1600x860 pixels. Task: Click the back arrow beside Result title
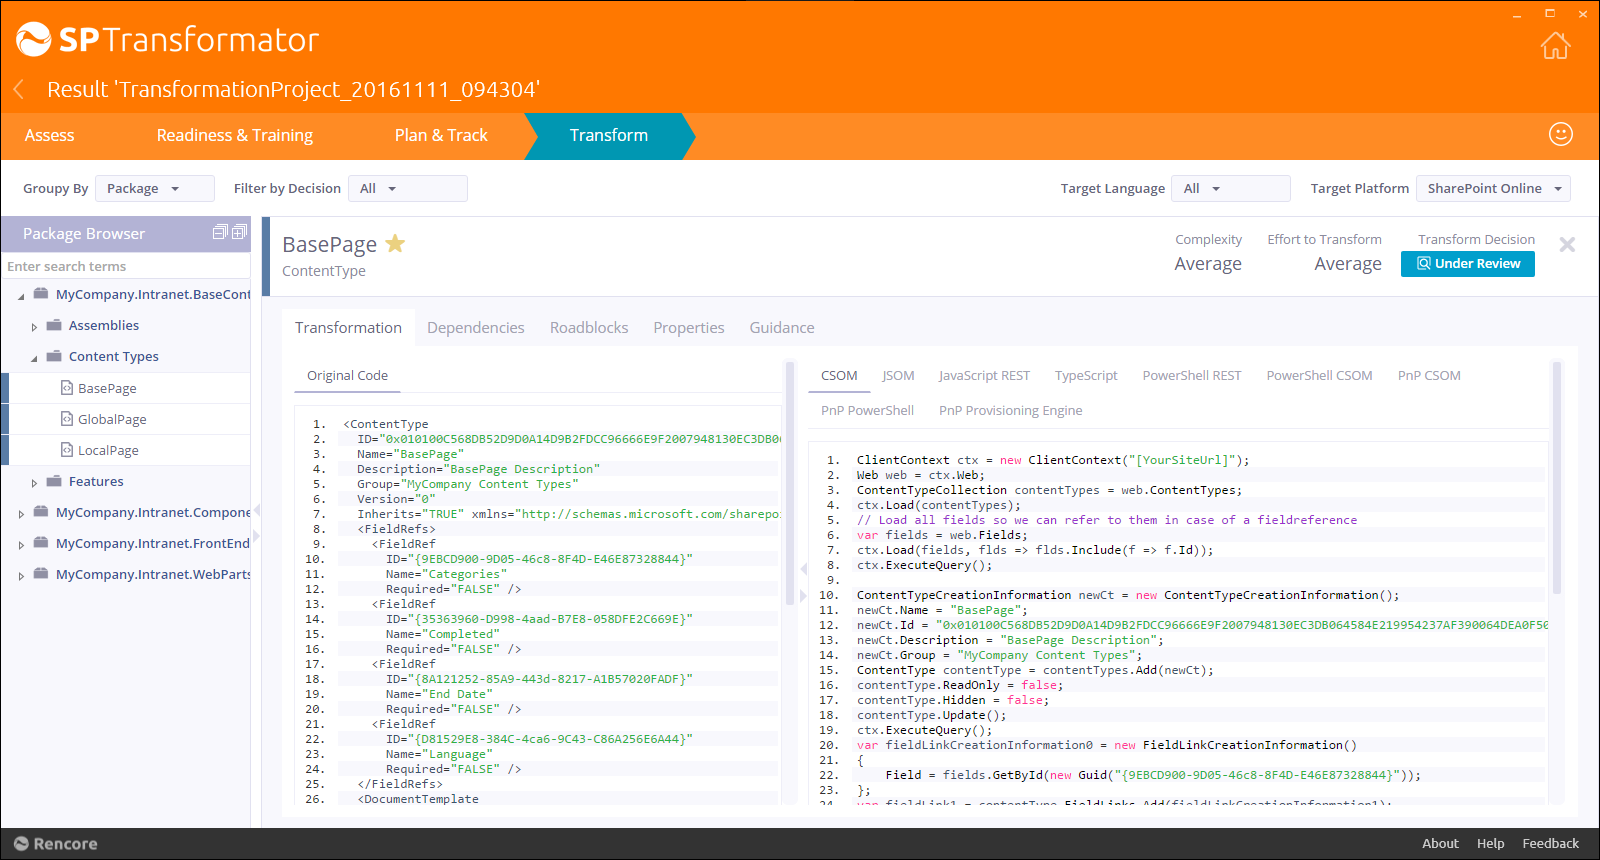19,90
